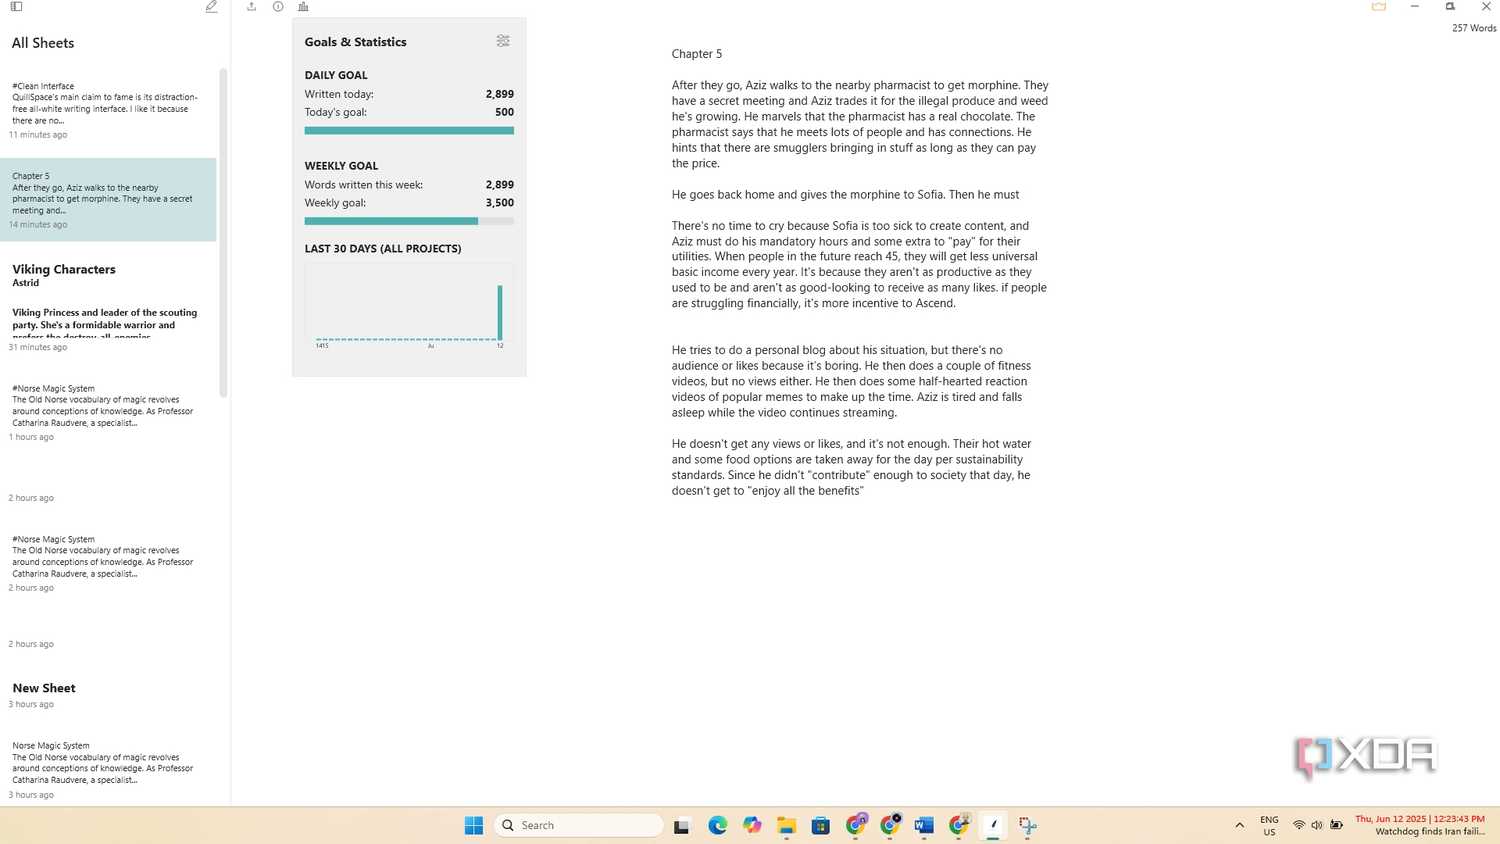Open the Viking Characters sheet
Screen dimensions: 1500x844
(x=108, y=308)
